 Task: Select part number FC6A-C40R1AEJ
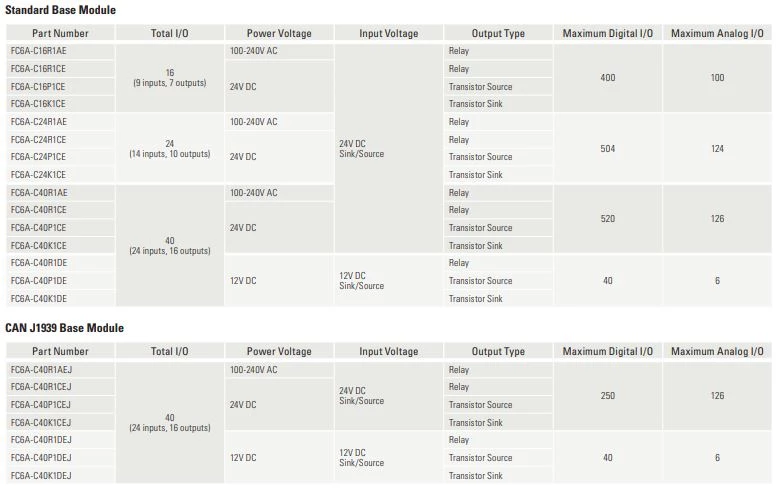click(40, 370)
